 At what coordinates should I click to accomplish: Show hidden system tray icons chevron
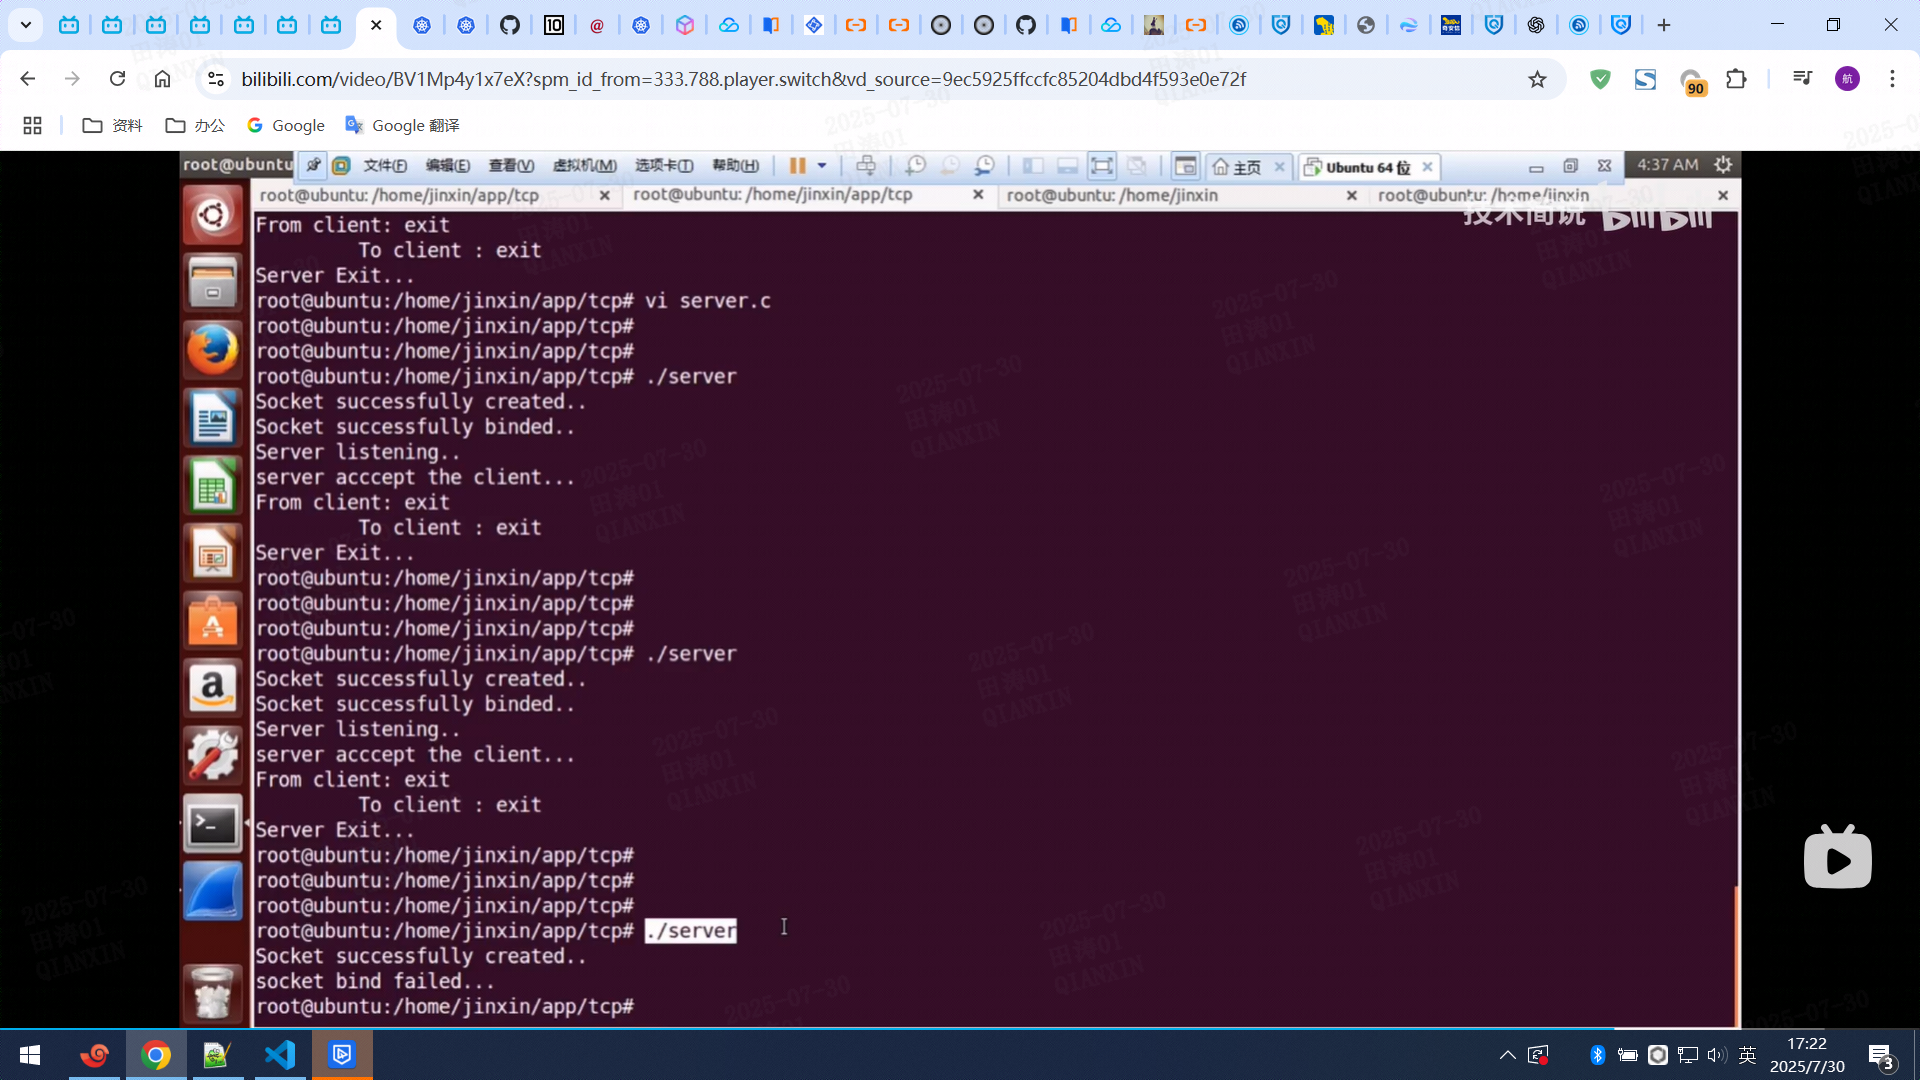click(x=1507, y=1055)
